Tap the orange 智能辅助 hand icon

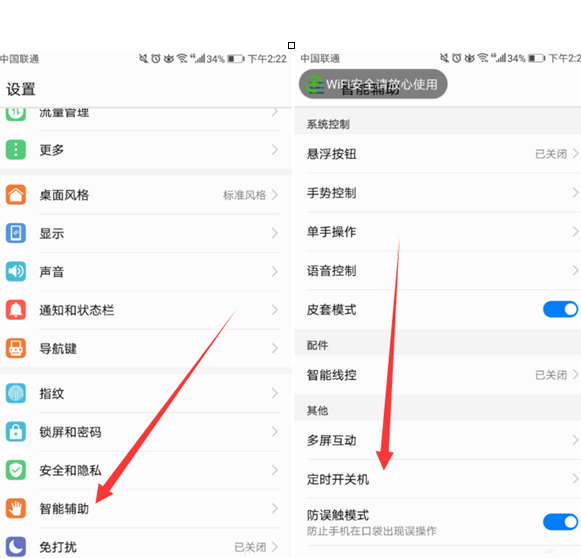click(16, 508)
